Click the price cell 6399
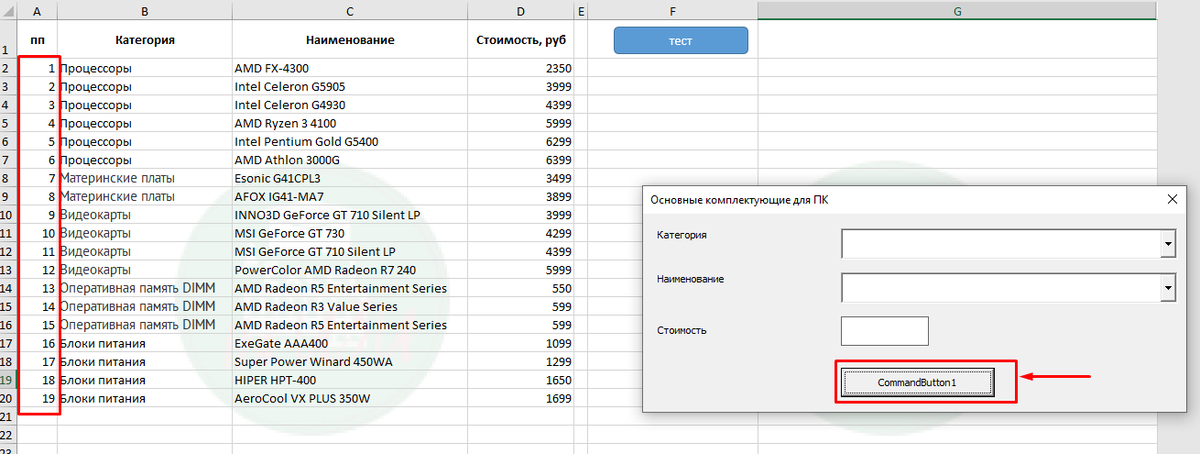Screen dimensions: 1200x454 (521, 160)
